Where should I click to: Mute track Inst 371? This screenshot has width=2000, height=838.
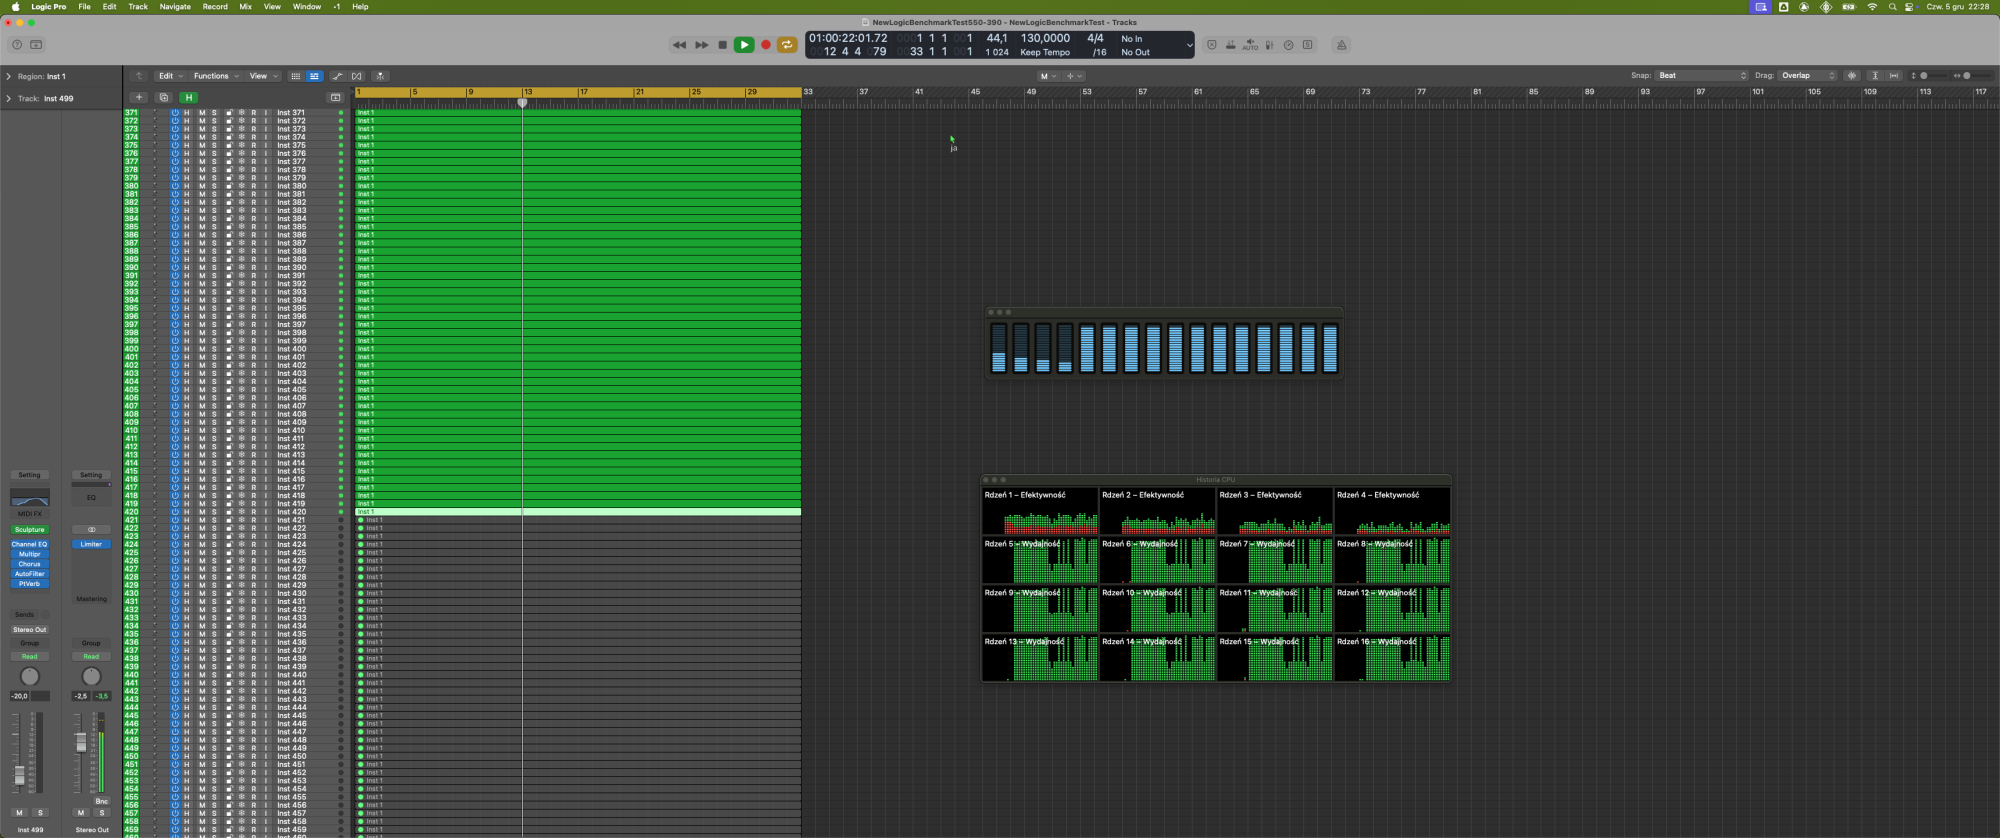(x=201, y=113)
